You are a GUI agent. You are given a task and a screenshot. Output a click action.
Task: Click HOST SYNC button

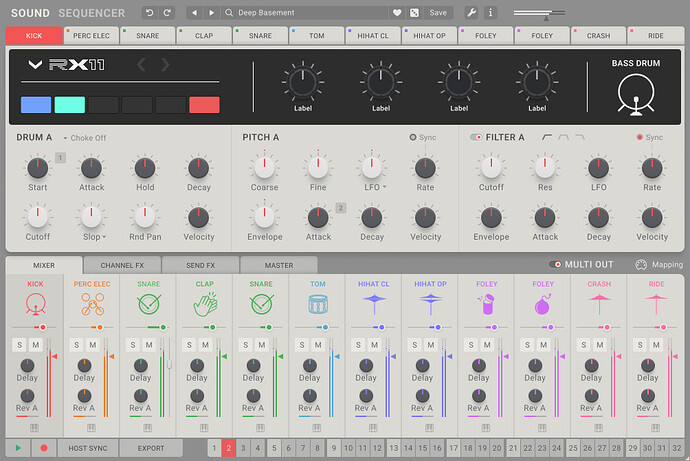tap(88, 448)
